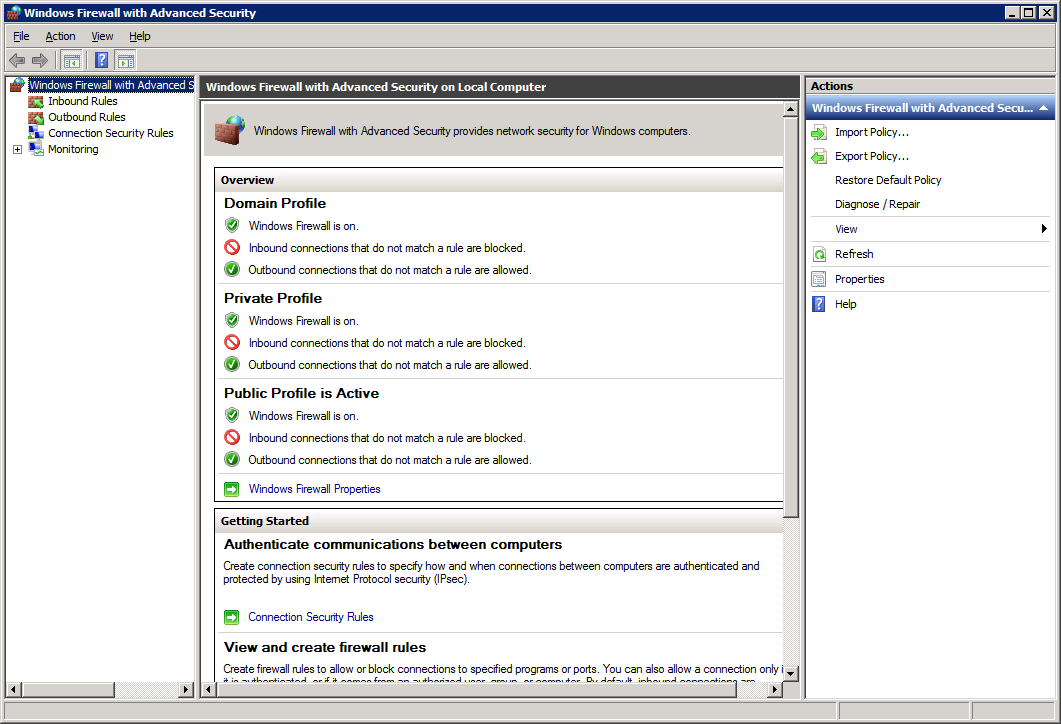This screenshot has width=1061, height=724.
Task: Click the Import Policy green arrow icon
Action: [819, 133]
